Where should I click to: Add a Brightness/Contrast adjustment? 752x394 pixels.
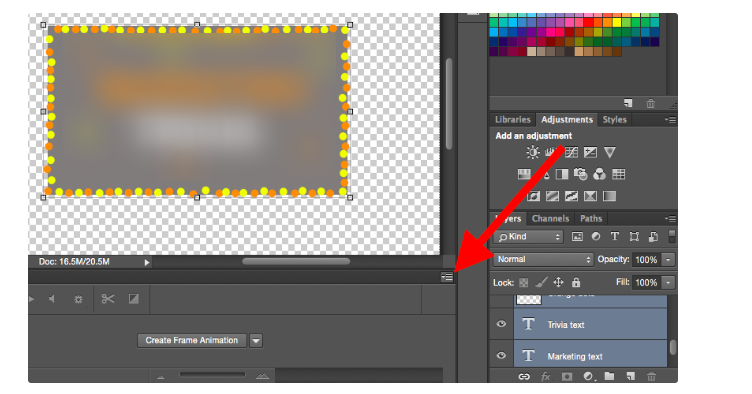pyautogui.click(x=532, y=152)
